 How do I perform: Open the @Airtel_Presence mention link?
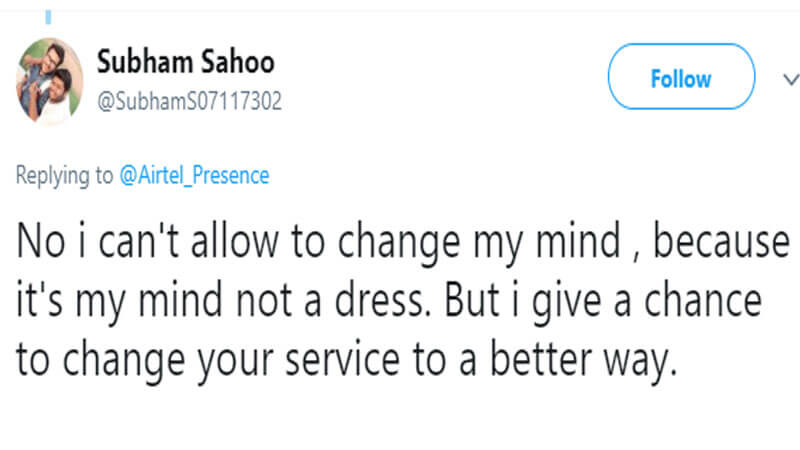[194, 175]
